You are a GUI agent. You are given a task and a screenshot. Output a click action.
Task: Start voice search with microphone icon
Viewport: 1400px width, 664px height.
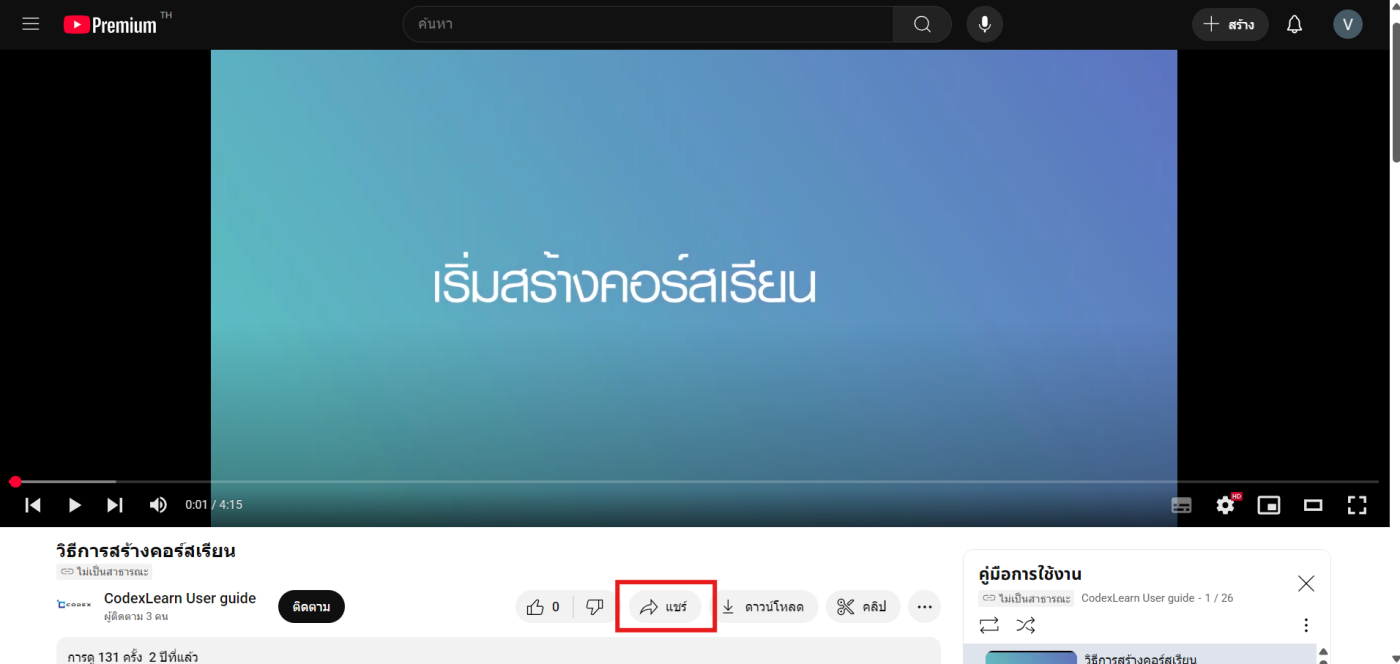(x=984, y=25)
